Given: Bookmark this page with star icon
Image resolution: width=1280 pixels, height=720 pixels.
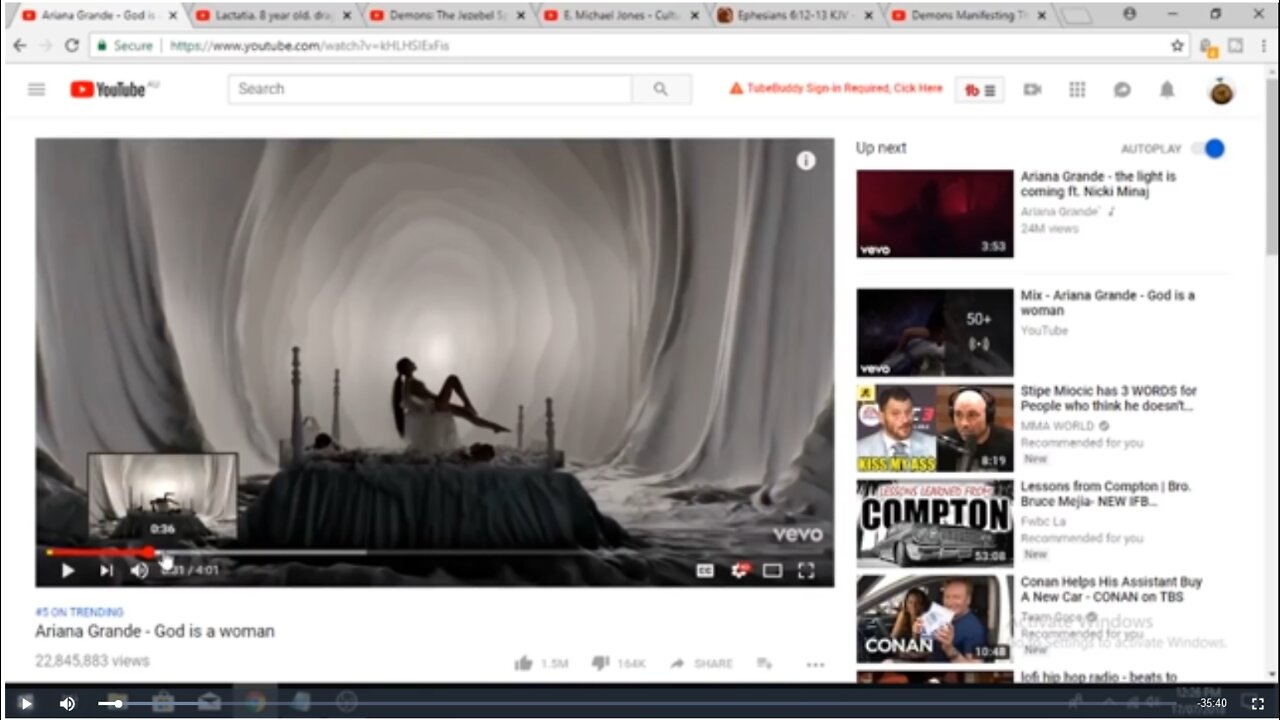Looking at the screenshot, I should (1177, 46).
